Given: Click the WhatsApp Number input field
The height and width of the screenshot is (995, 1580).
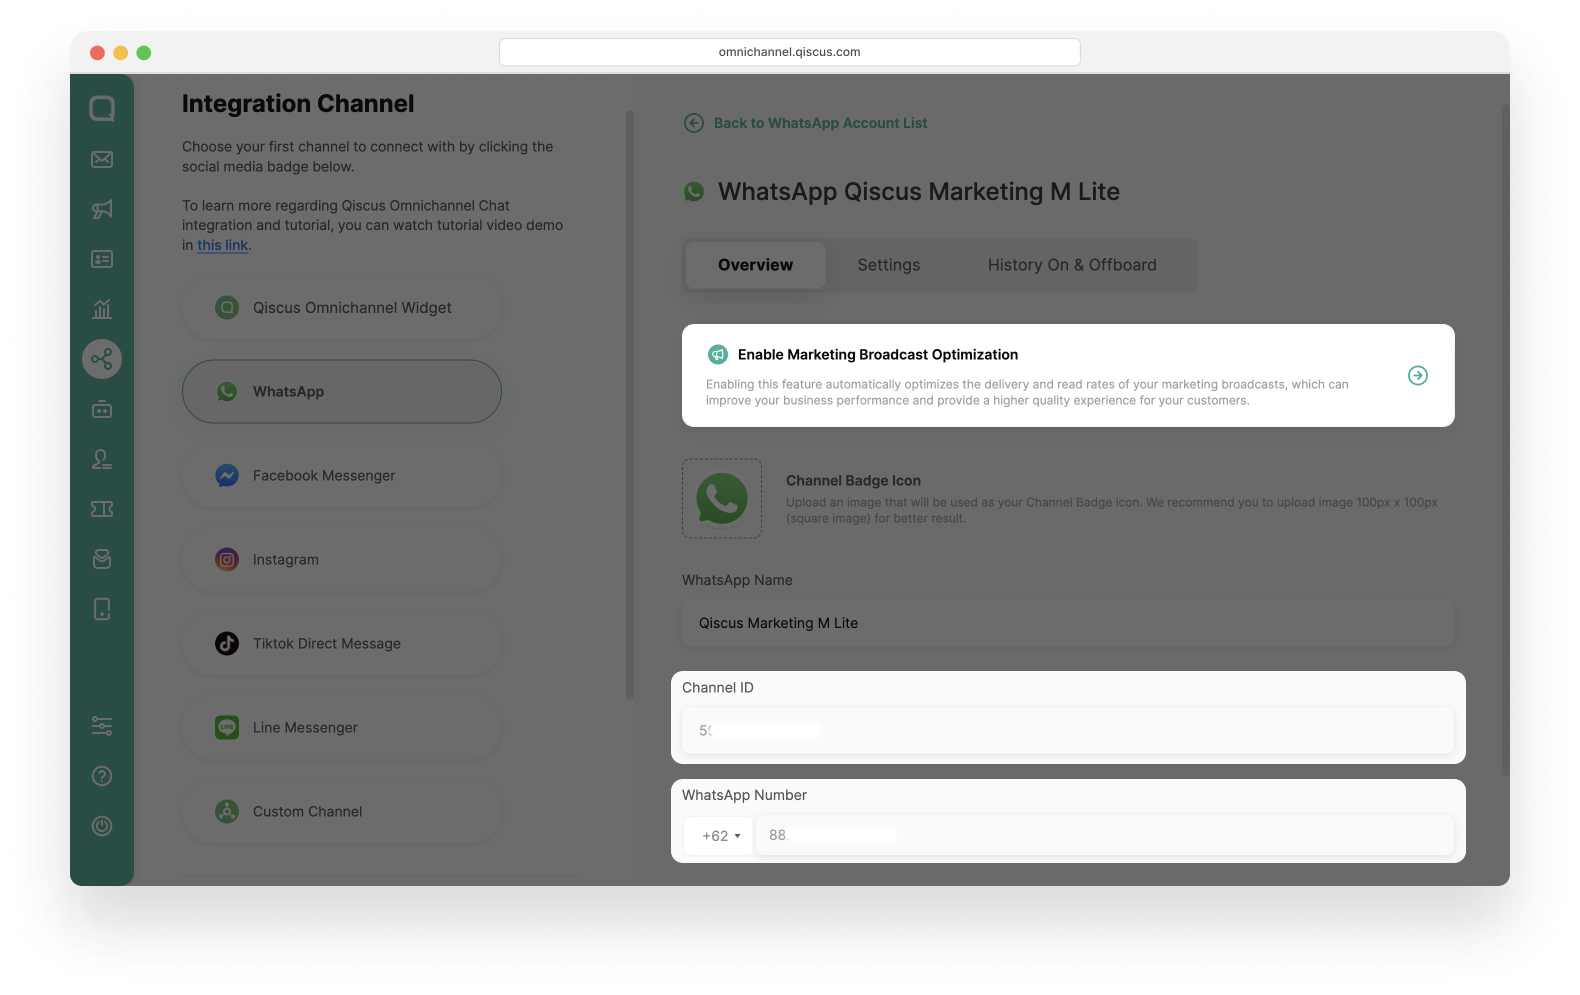Looking at the screenshot, I should [x=1105, y=835].
